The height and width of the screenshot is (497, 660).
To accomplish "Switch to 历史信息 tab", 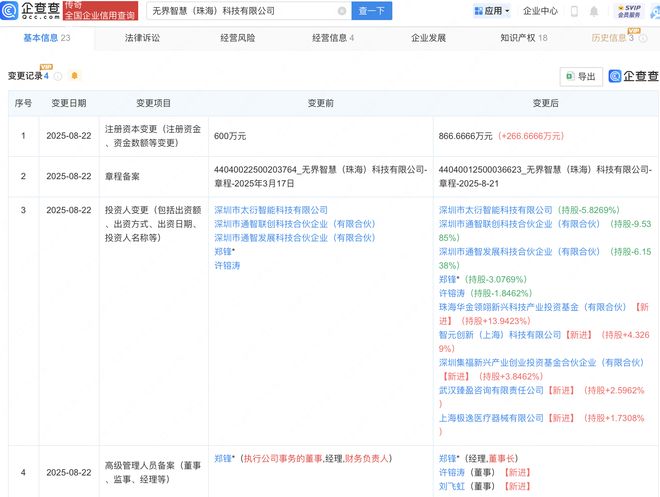I will pyautogui.click(x=612, y=38).
